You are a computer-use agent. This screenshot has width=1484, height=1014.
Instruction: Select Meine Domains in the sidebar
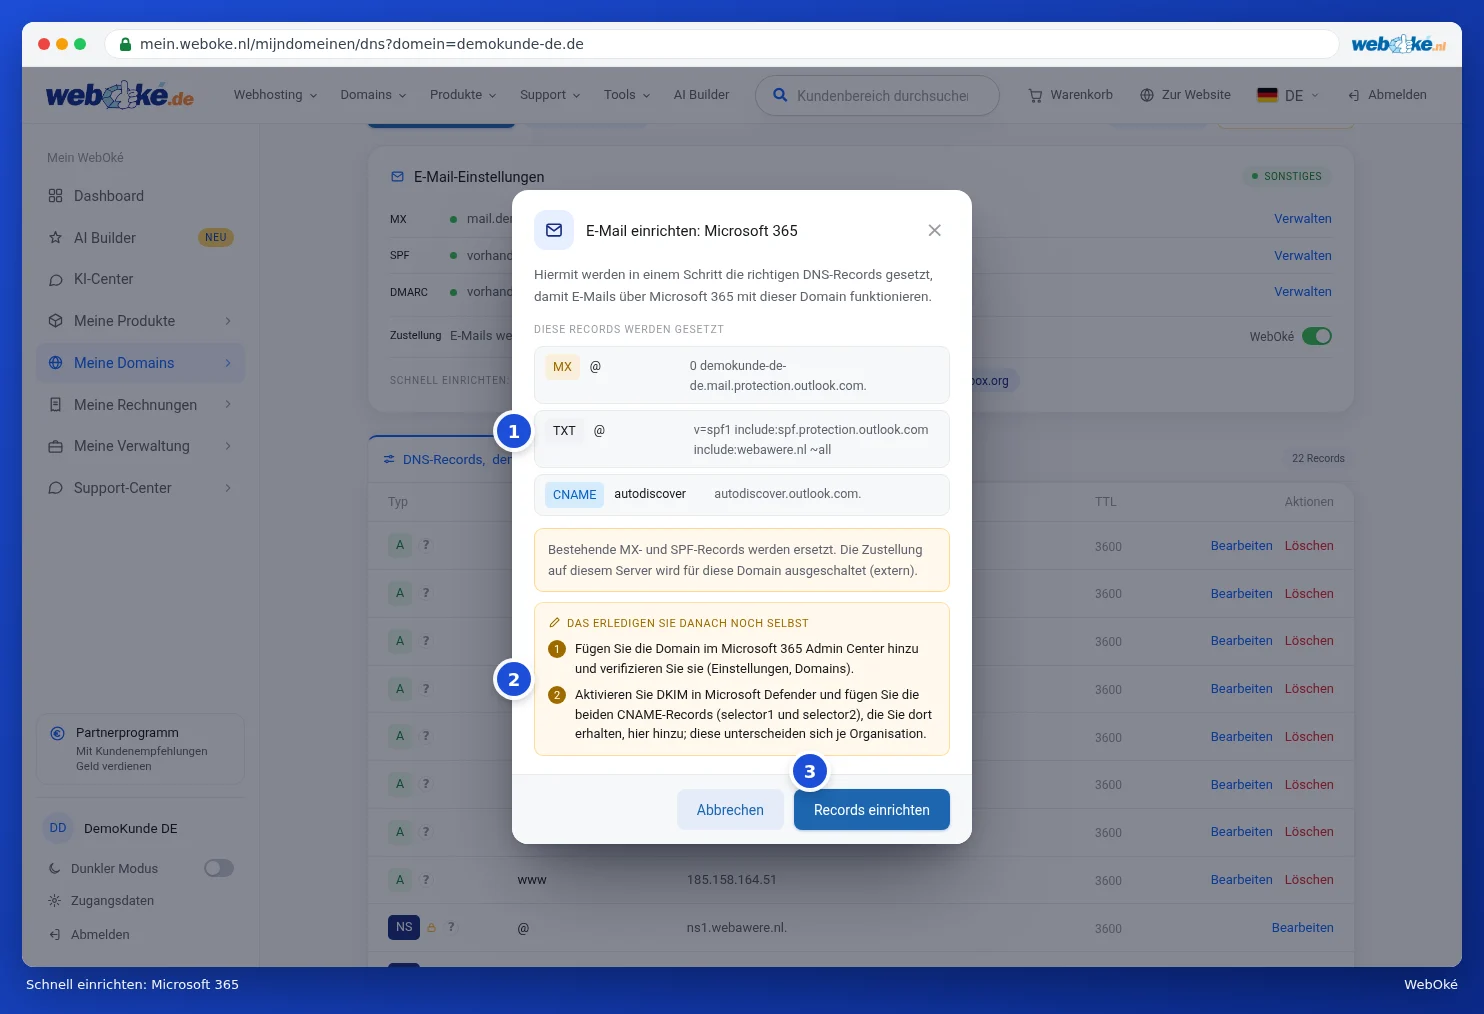click(x=140, y=363)
